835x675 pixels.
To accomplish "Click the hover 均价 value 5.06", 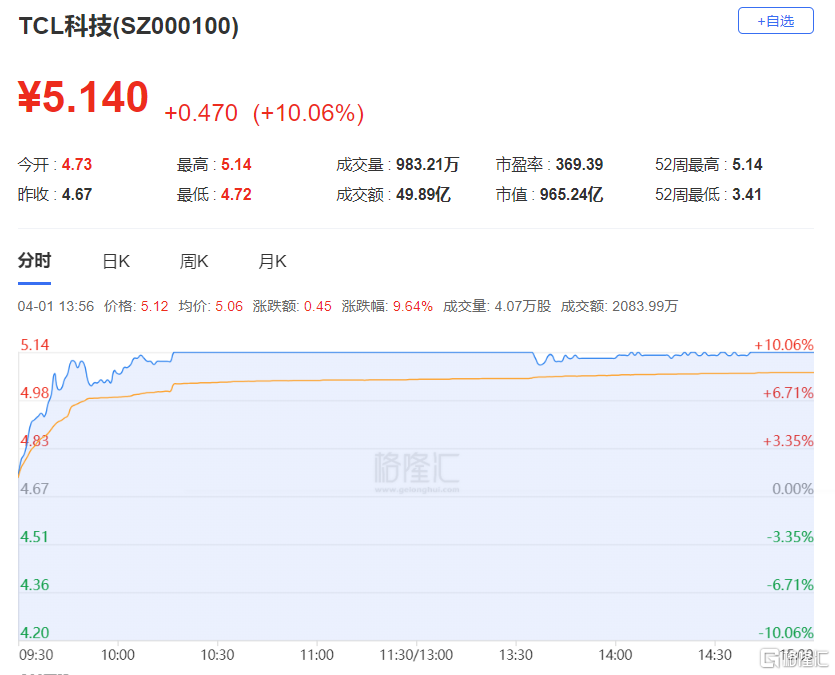I will [x=229, y=307].
